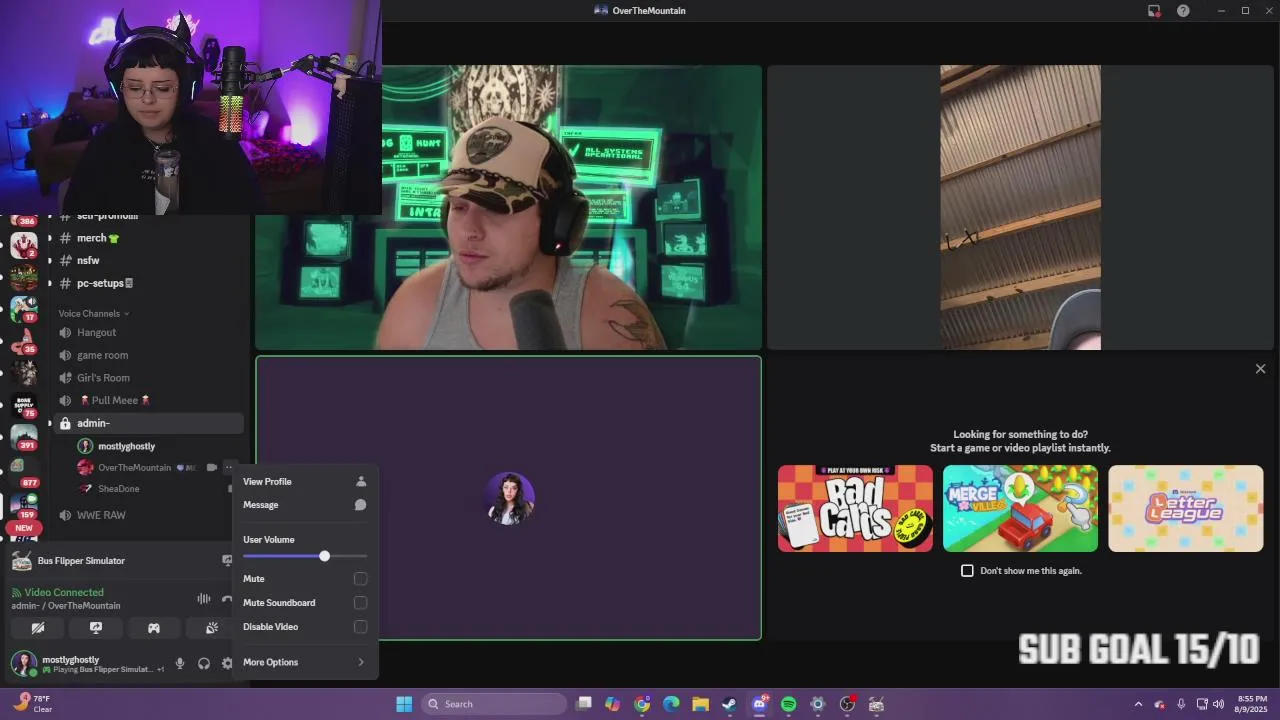This screenshot has width=1280, height=720.
Task: Check the Disable Video checkbox
Action: tap(360, 627)
